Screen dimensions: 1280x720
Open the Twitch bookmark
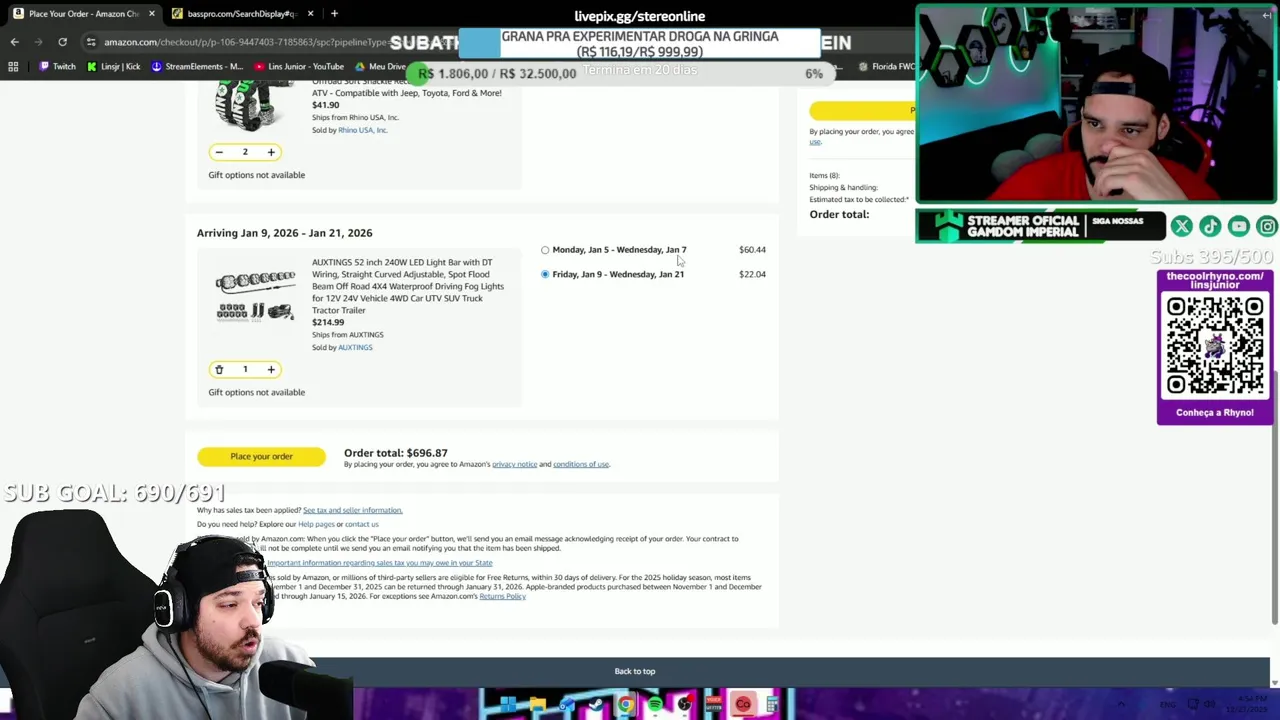pyautogui.click(x=57, y=67)
